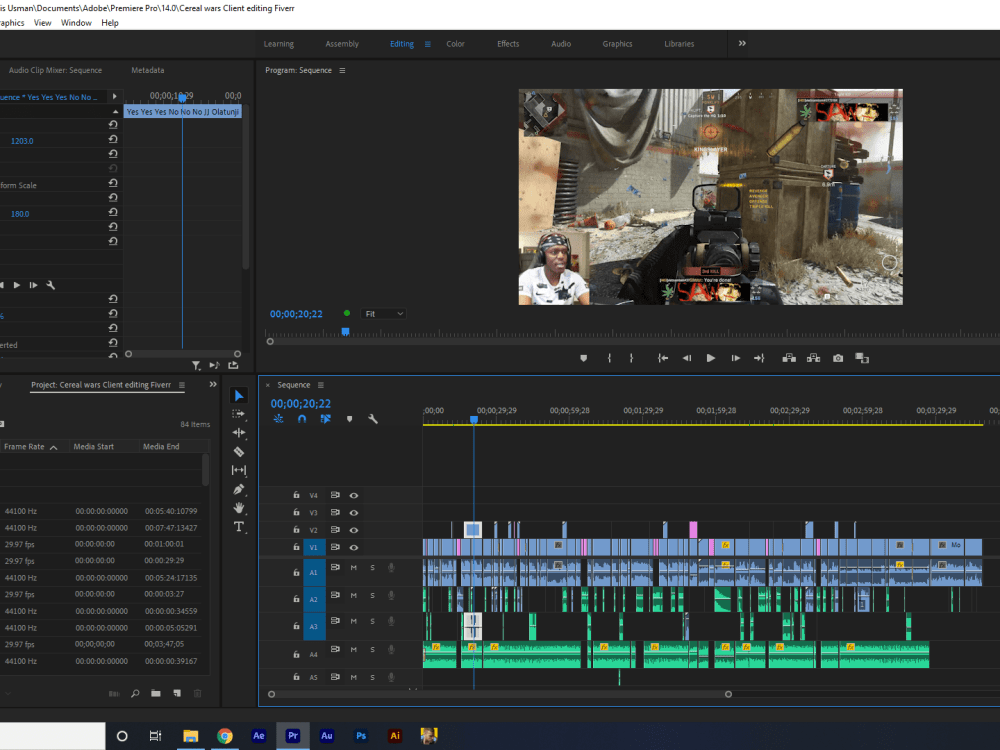The height and width of the screenshot is (750, 1000).
Task: Select the Type tool
Action: click(239, 527)
